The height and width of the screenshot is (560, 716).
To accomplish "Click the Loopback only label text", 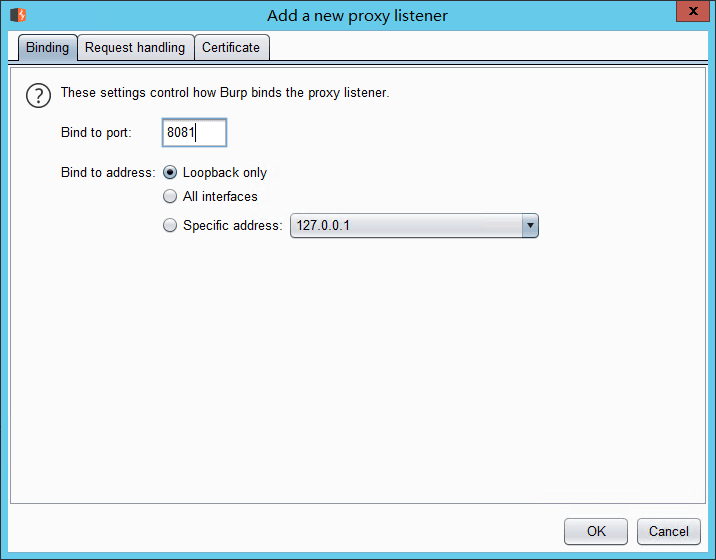I will [225, 173].
